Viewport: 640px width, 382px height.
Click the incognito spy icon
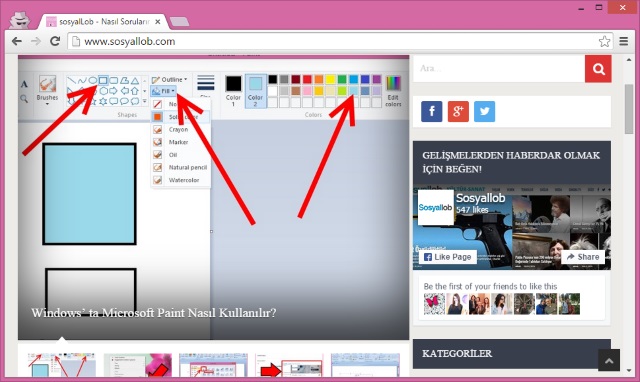click(19, 20)
